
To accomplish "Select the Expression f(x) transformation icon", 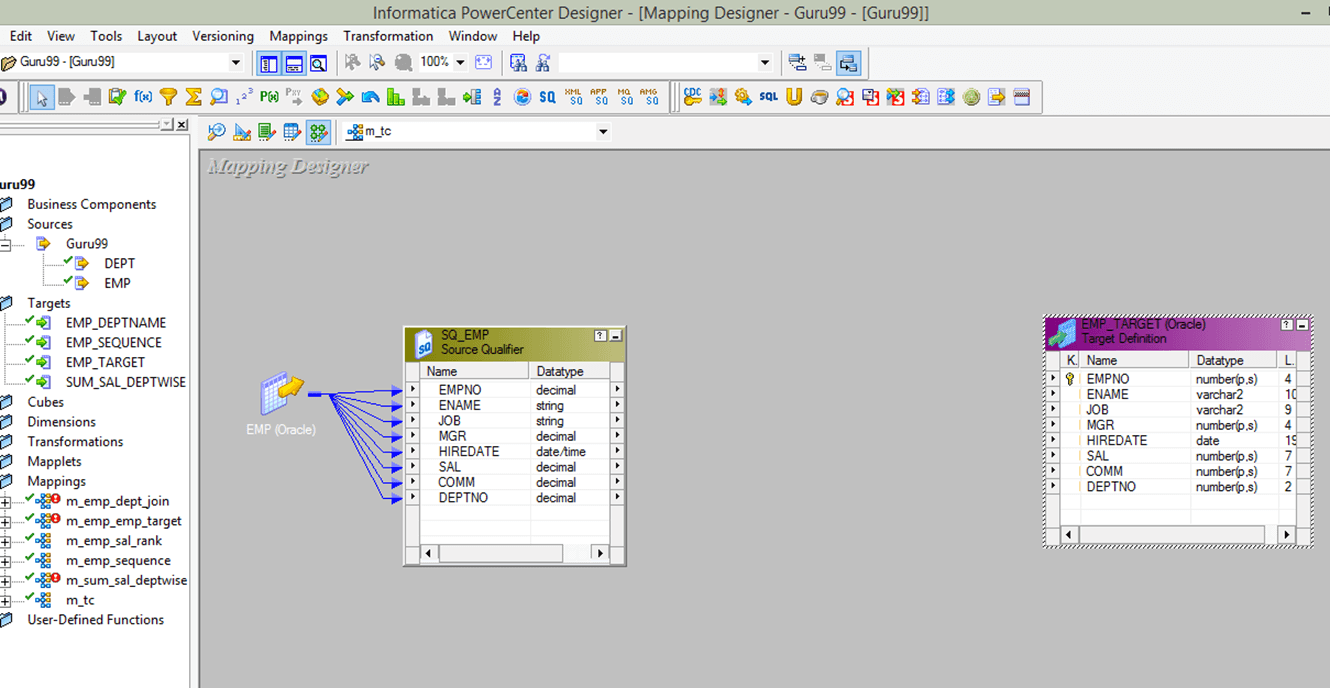I will pyautogui.click(x=143, y=97).
